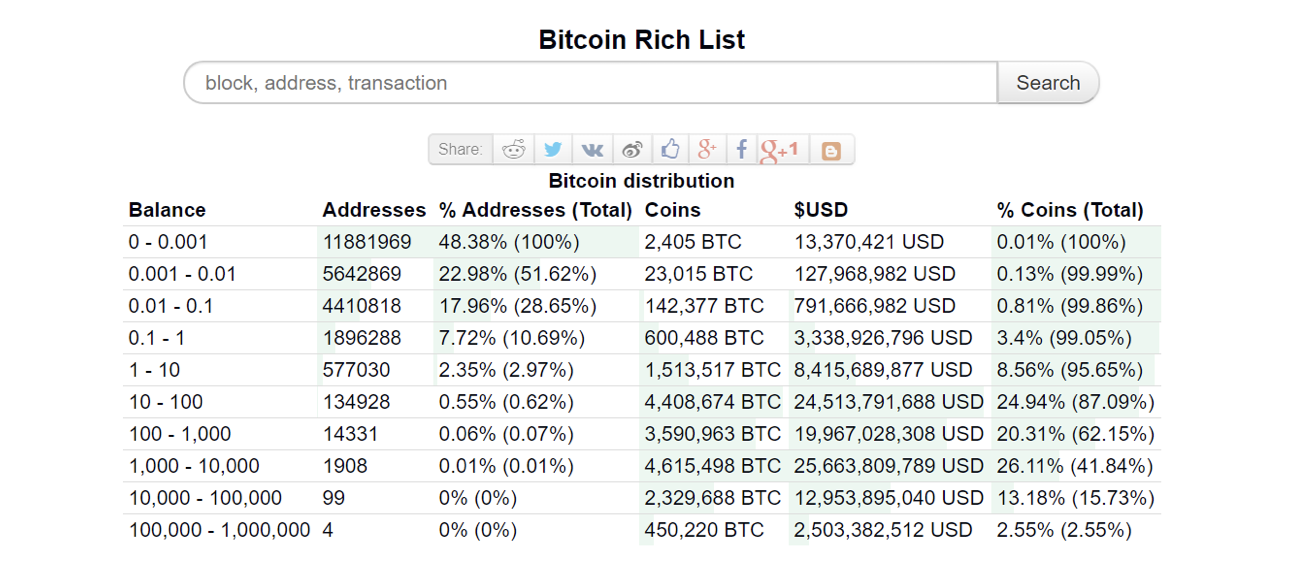
Task: Focus the block, address, transaction search field
Action: click(x=590, y=83)
